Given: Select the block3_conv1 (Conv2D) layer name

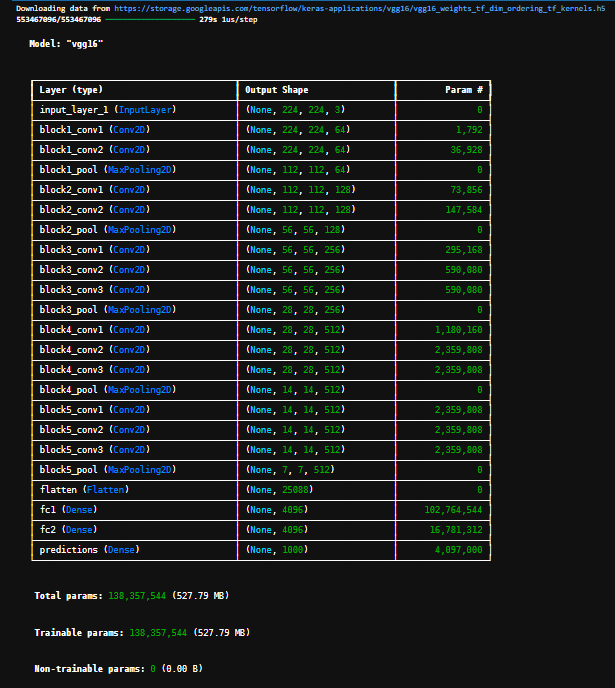Looking at the screenshot, I should click(x=95, y=250).
